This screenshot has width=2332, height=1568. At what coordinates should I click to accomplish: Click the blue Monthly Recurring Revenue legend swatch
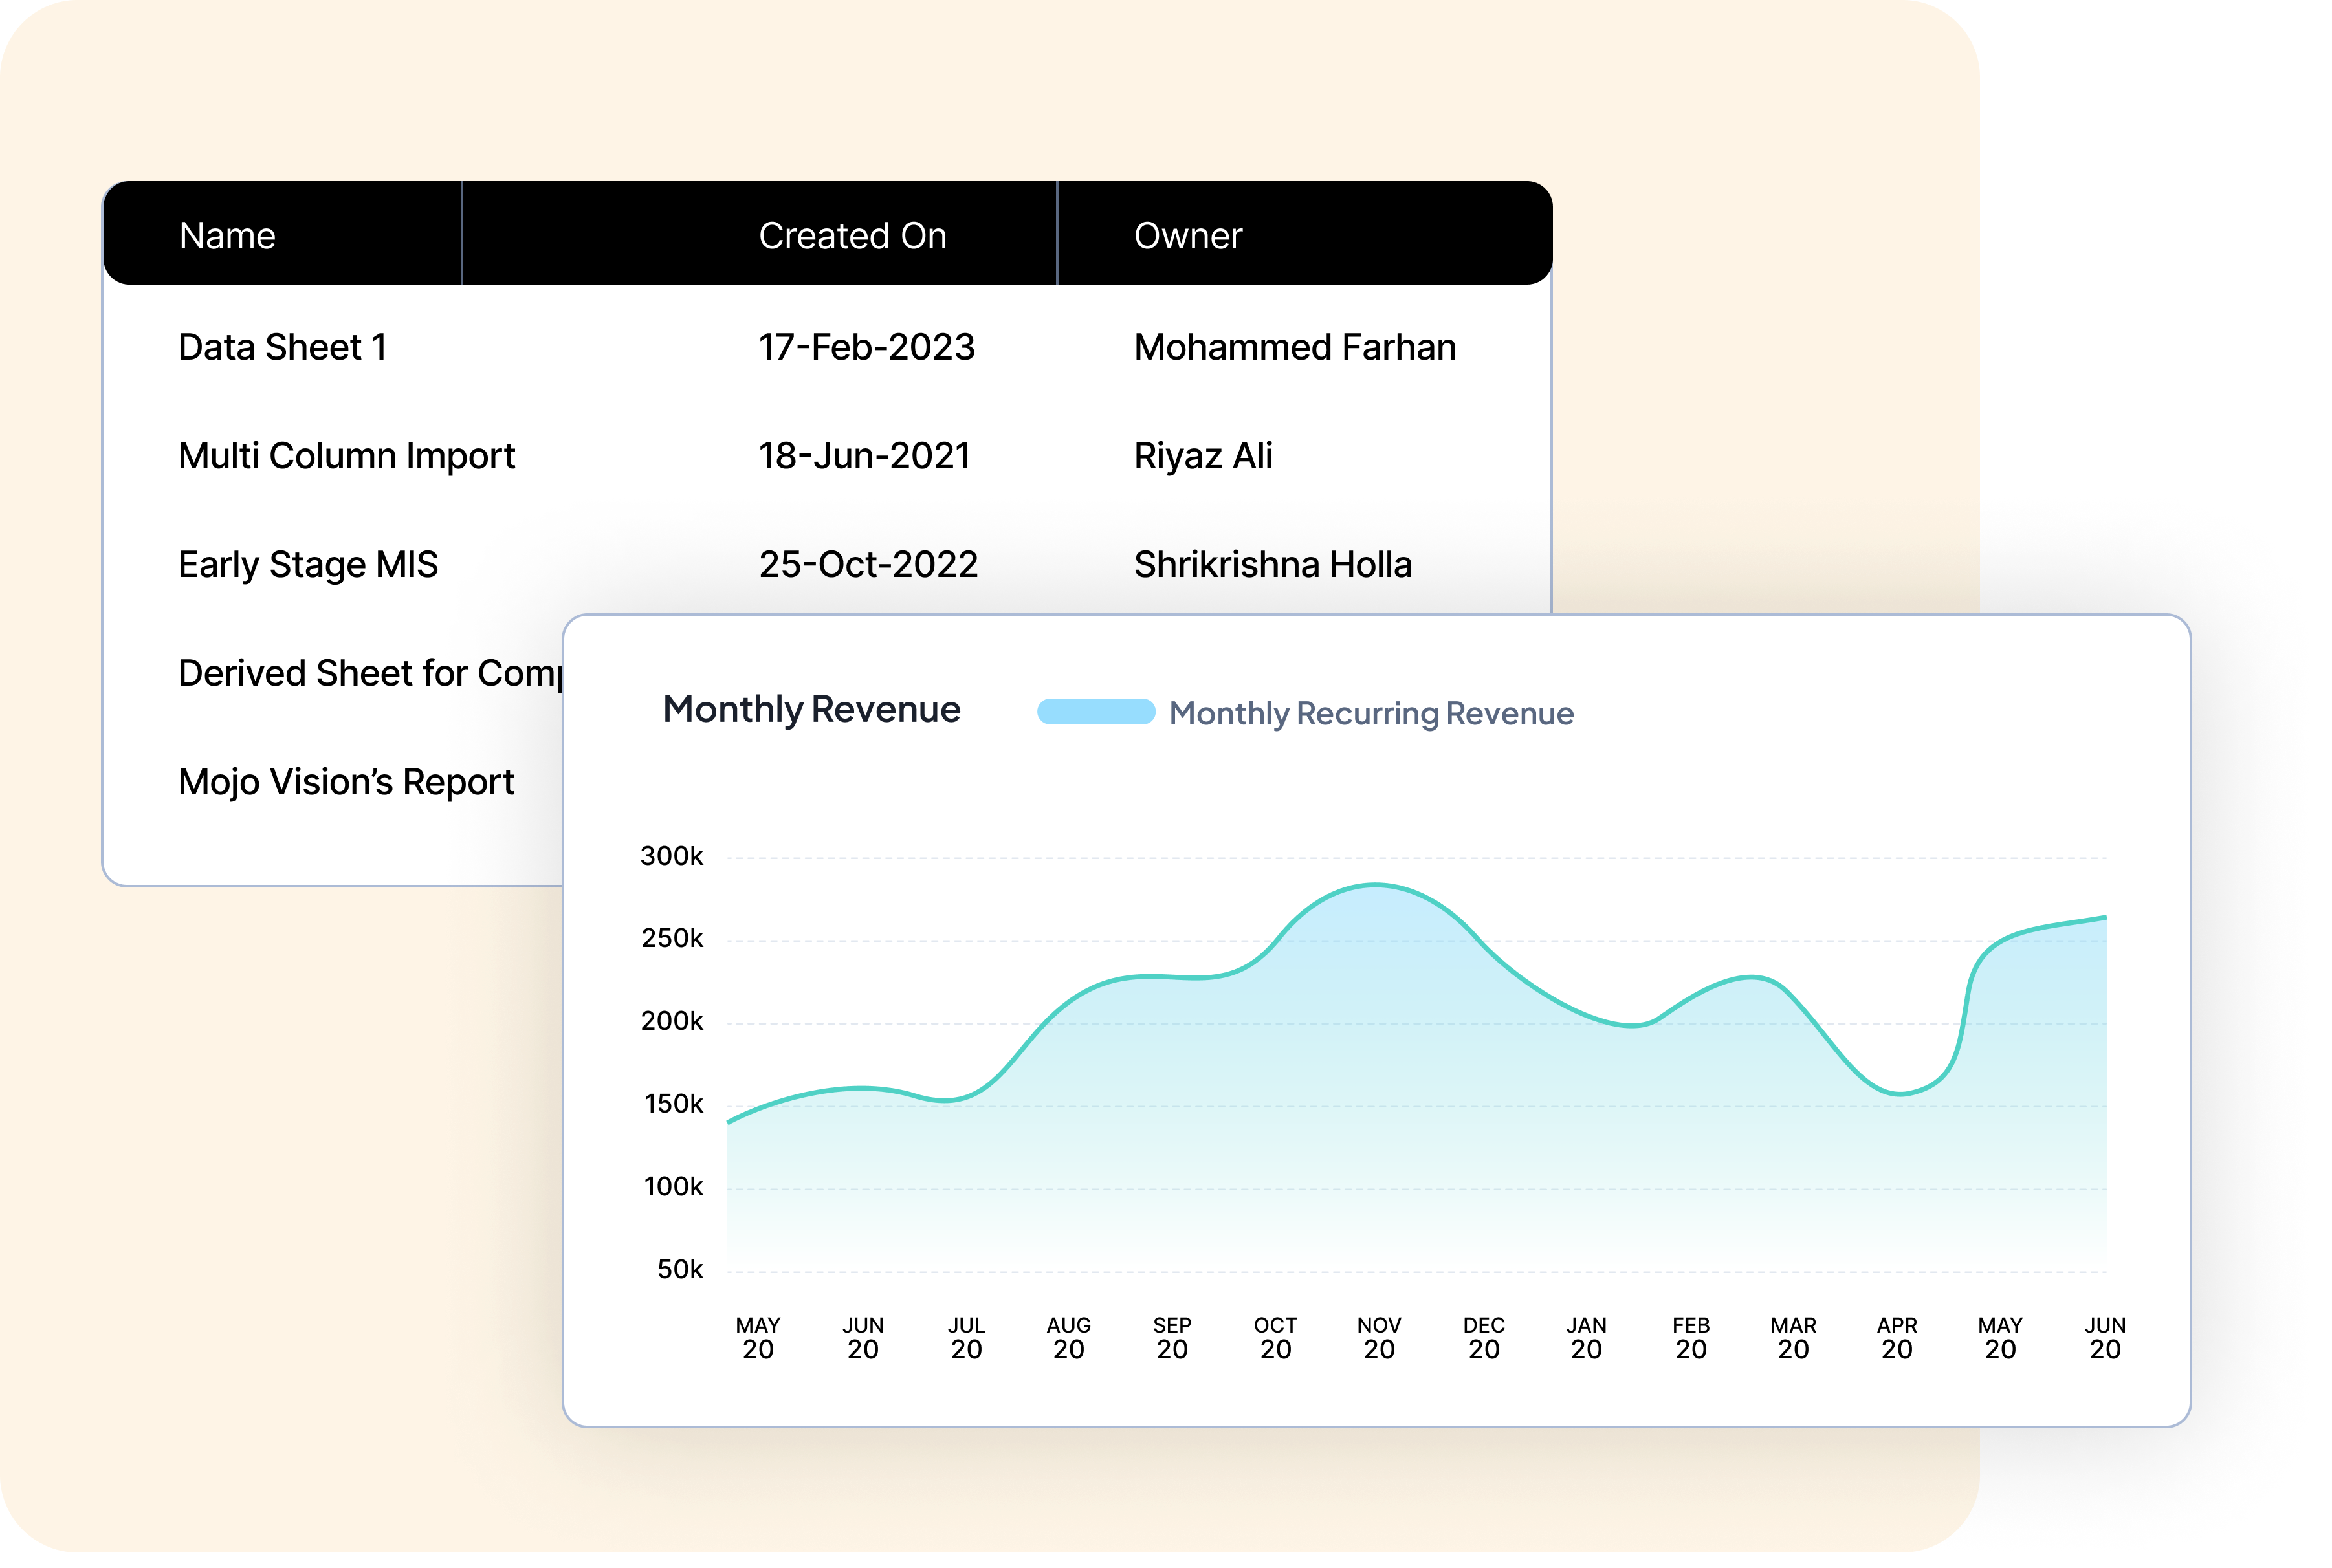click(1096, 712)
